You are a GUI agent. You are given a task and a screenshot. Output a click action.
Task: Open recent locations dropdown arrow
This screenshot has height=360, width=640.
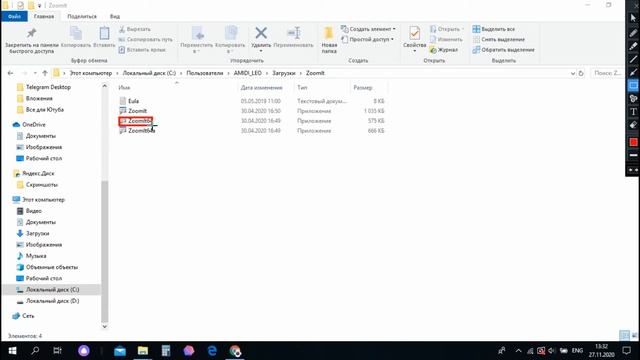(x=35, y=73)
